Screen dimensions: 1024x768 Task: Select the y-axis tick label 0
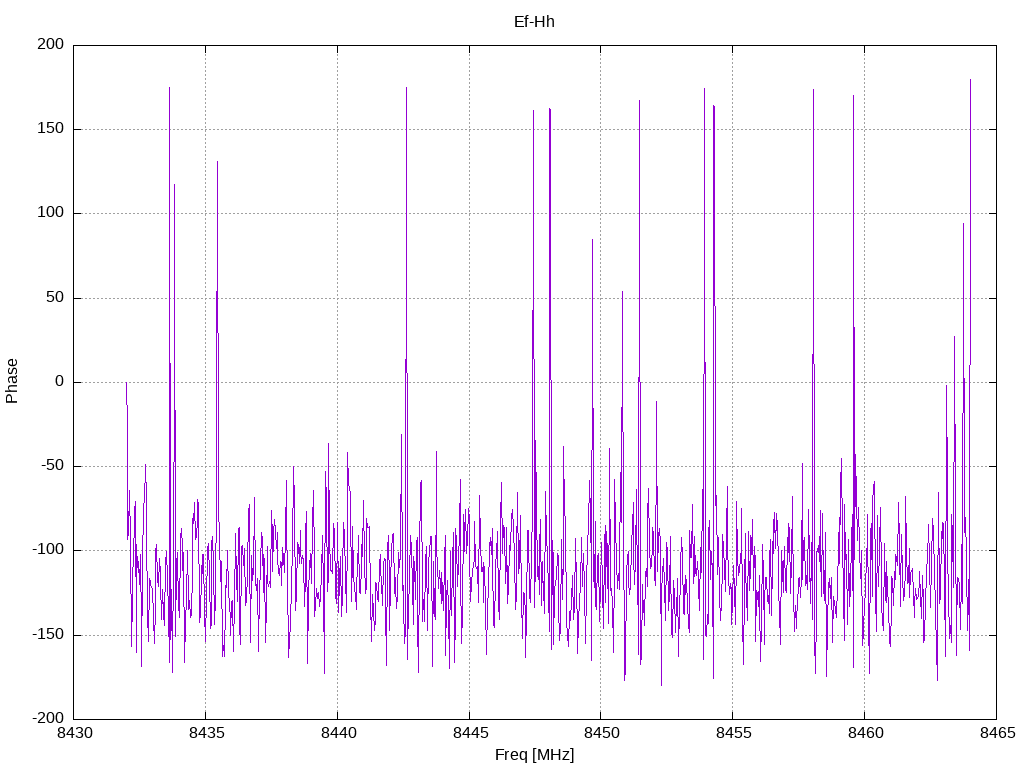click(x=60, y=381)
